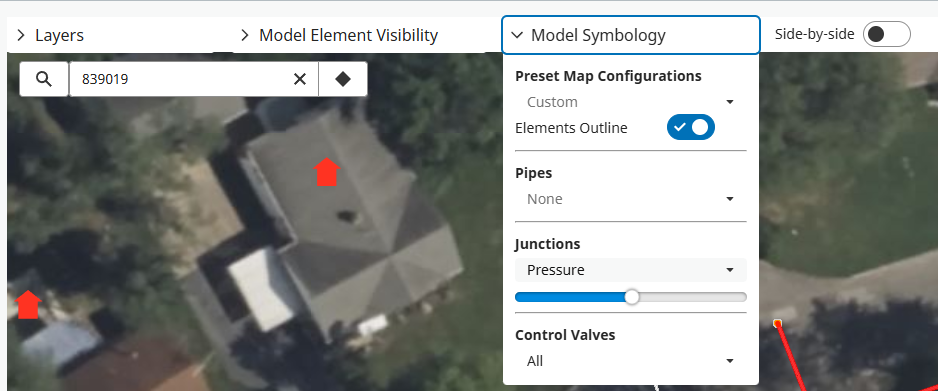Click the orange junction node on map
This screenshot has width=938, height=391.
pyautogui.click(x=777, y=323)
